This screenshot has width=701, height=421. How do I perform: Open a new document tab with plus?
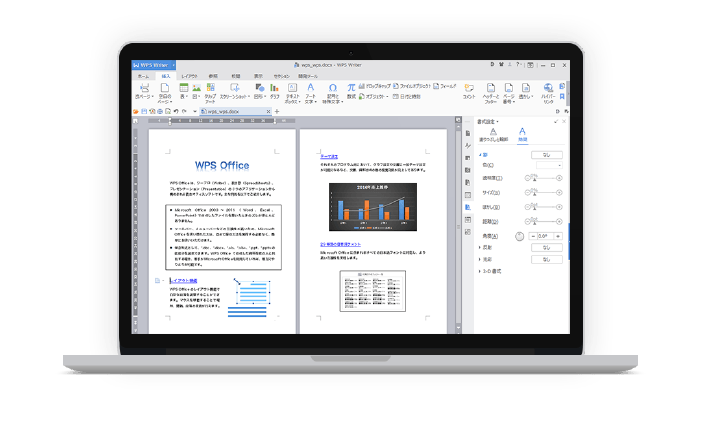click(277, 111)
